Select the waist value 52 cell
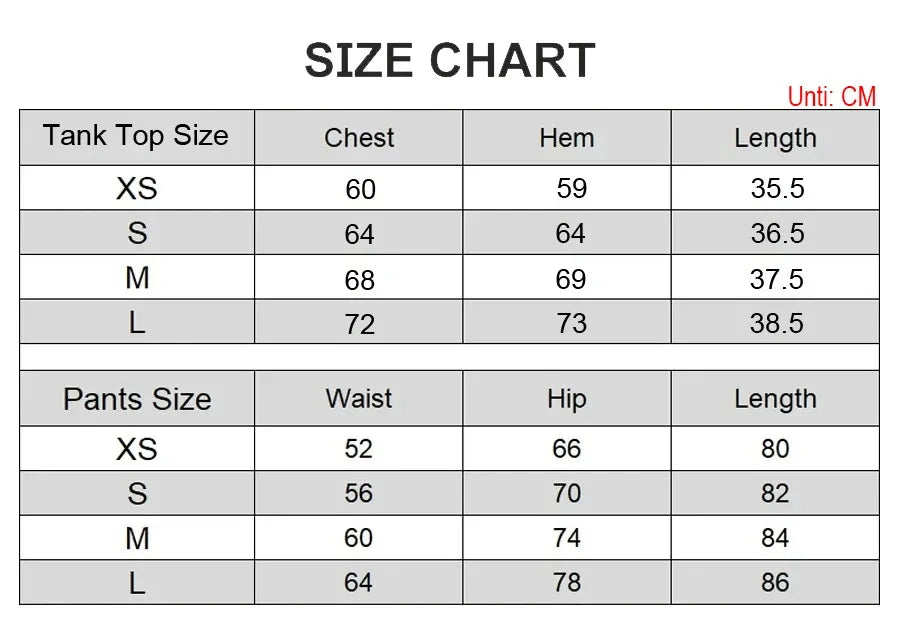900x626 pixels. [x=359, y=449]
